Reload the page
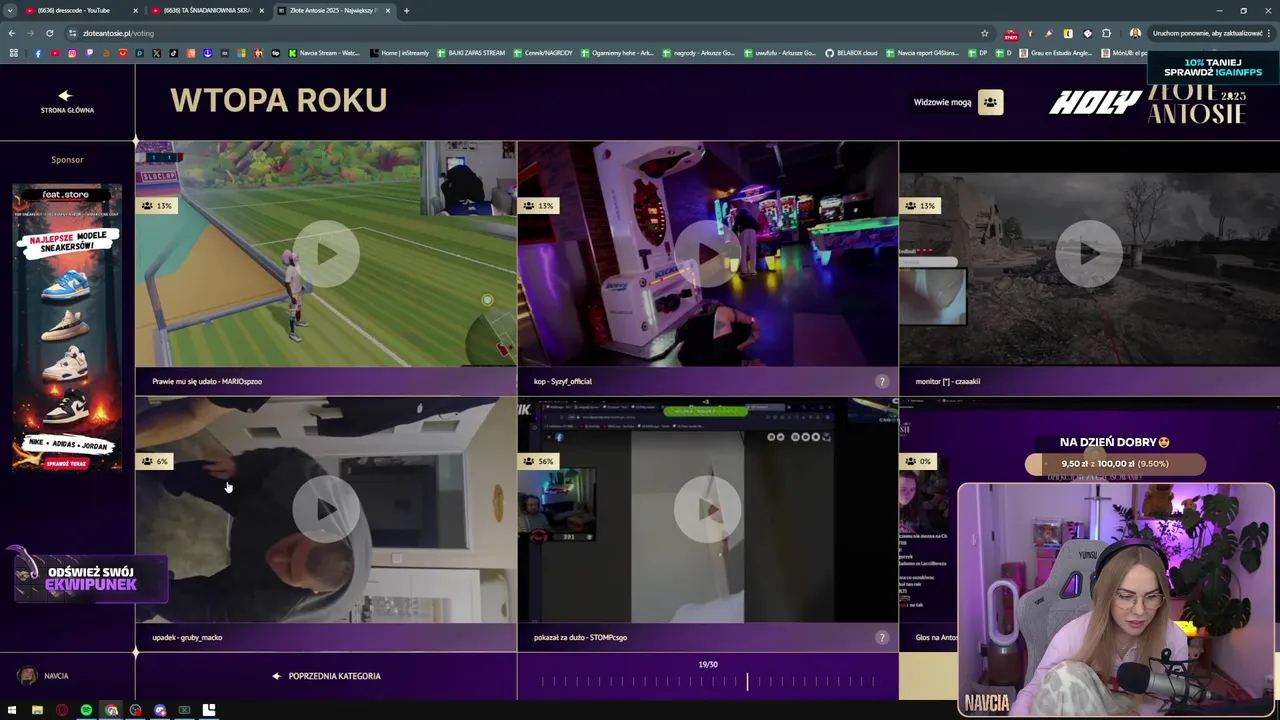The image size is (1280, 720). [x=49, y=33]
